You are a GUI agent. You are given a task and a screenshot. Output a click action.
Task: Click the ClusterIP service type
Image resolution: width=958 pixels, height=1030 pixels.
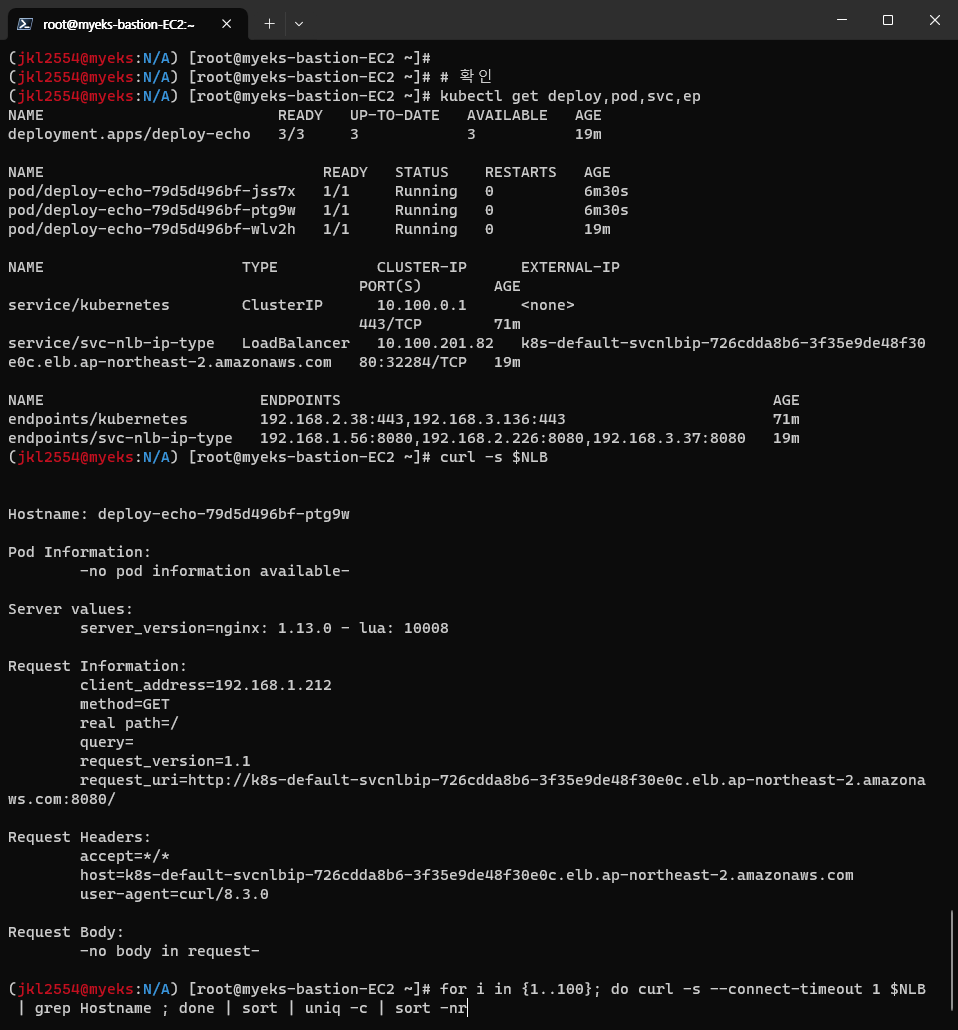tap(282, 305)
